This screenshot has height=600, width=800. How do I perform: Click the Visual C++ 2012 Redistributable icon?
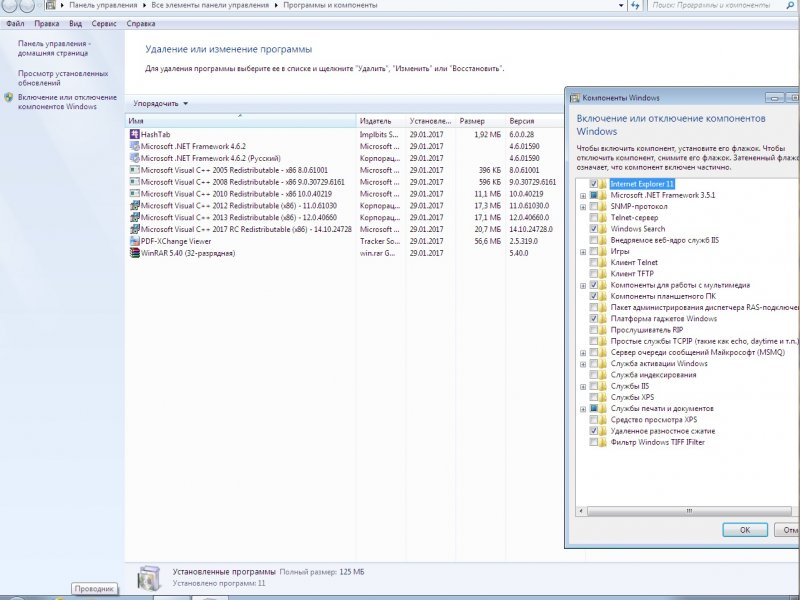[x=135, y=206]
